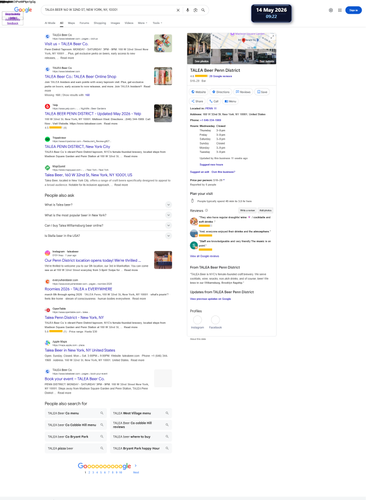Viewport: 370px width, 500px height.
Task: Click the Yelp favicon icon
Action: coord(47,106)
